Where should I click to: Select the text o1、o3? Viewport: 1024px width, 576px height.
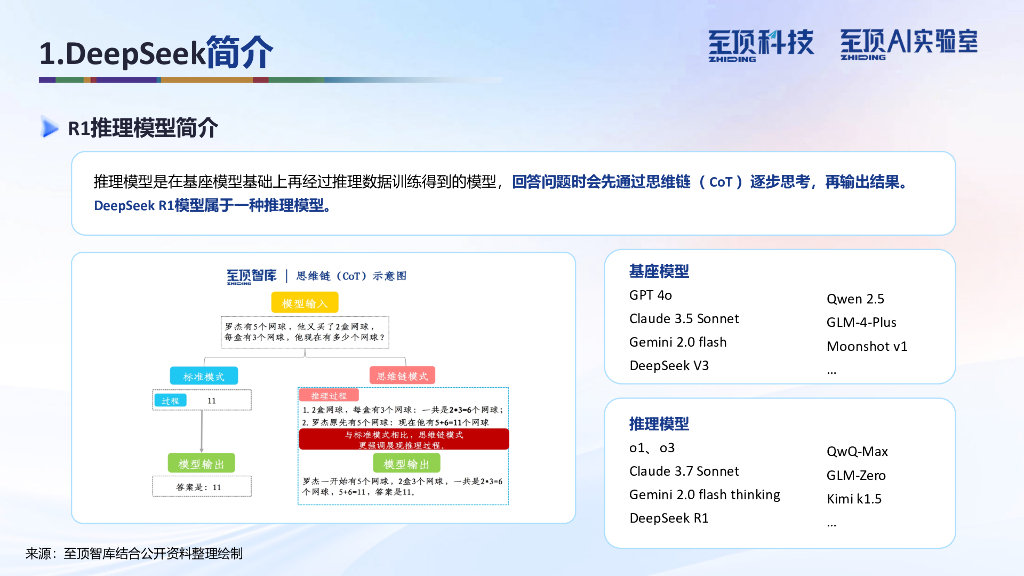652,448
